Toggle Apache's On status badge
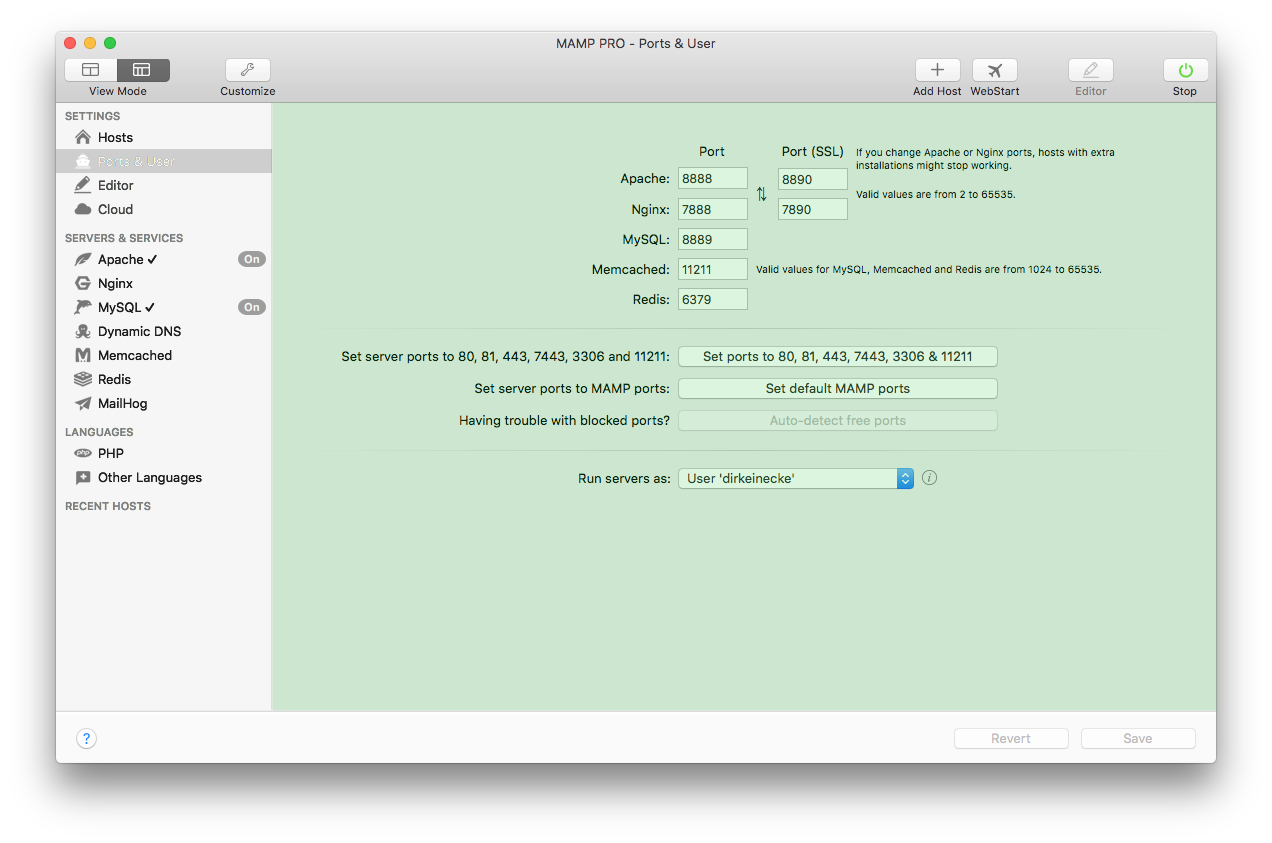 pos(251,258)
